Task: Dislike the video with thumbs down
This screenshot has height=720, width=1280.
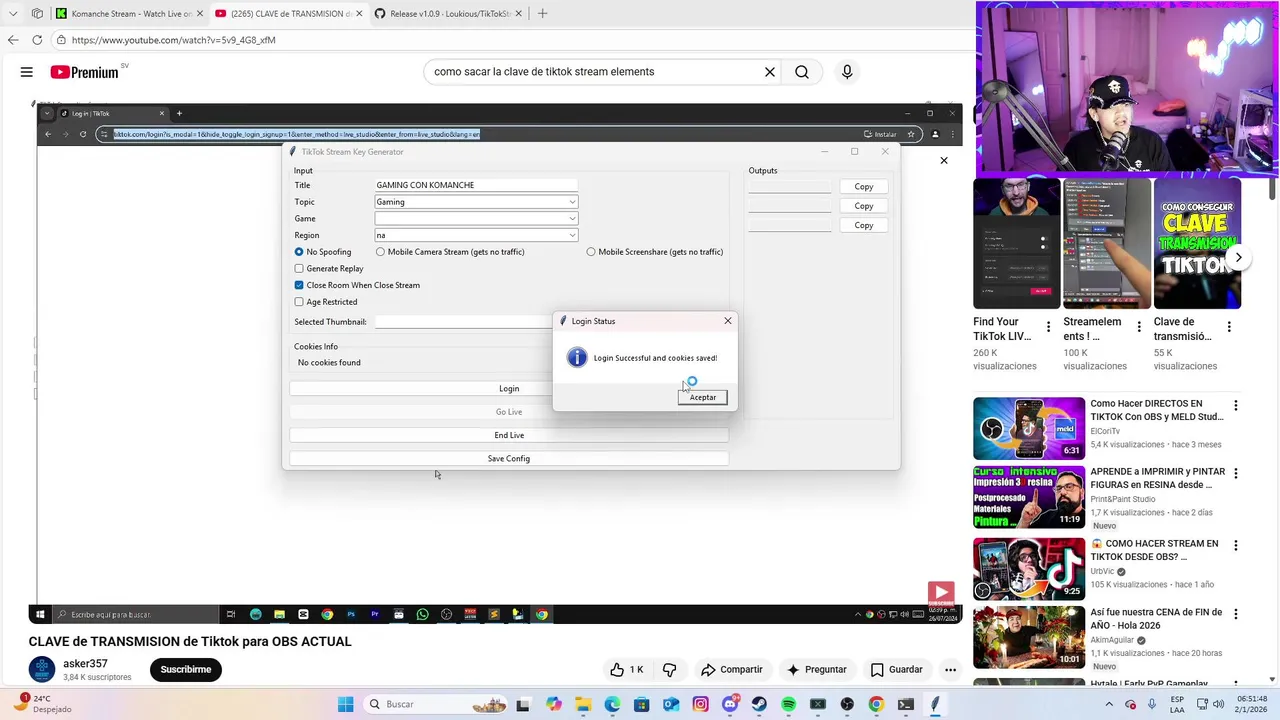Action: click(670, 670)
